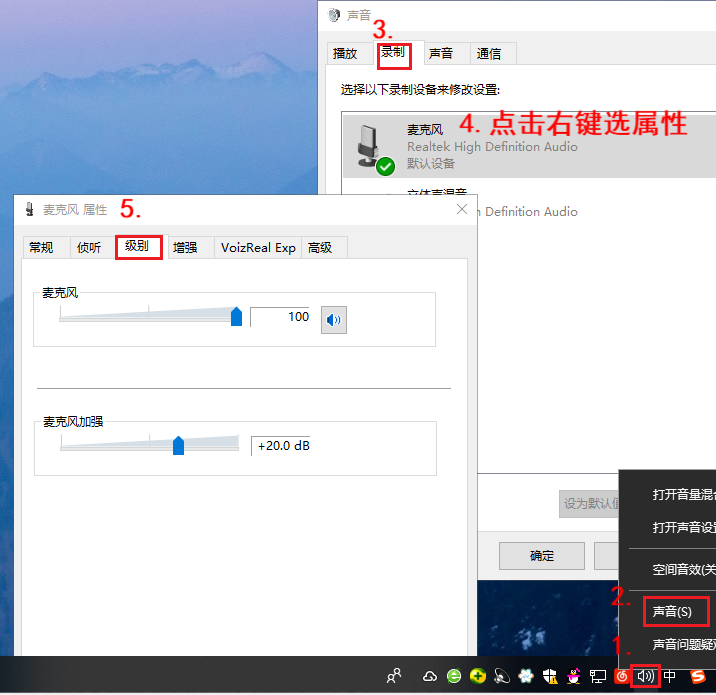Image resolution: width=716 pixels, height=695 pixels.
Task: Click the network computer tray icon
Action: (598, 676)
